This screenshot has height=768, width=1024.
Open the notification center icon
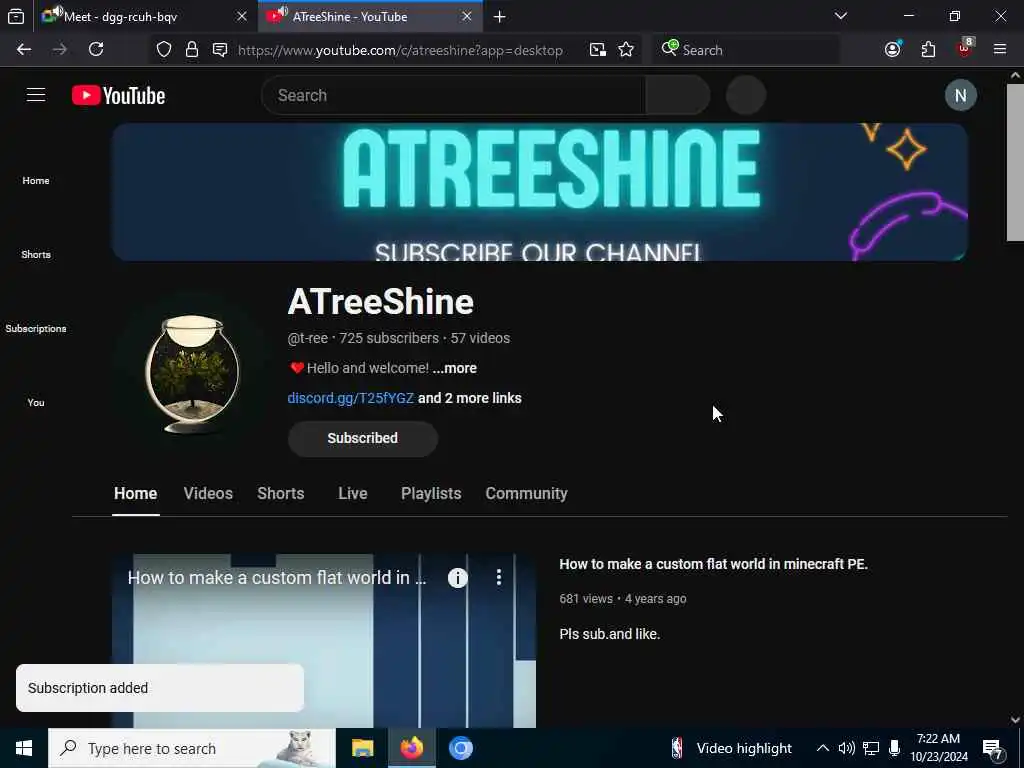coord(993,750)
